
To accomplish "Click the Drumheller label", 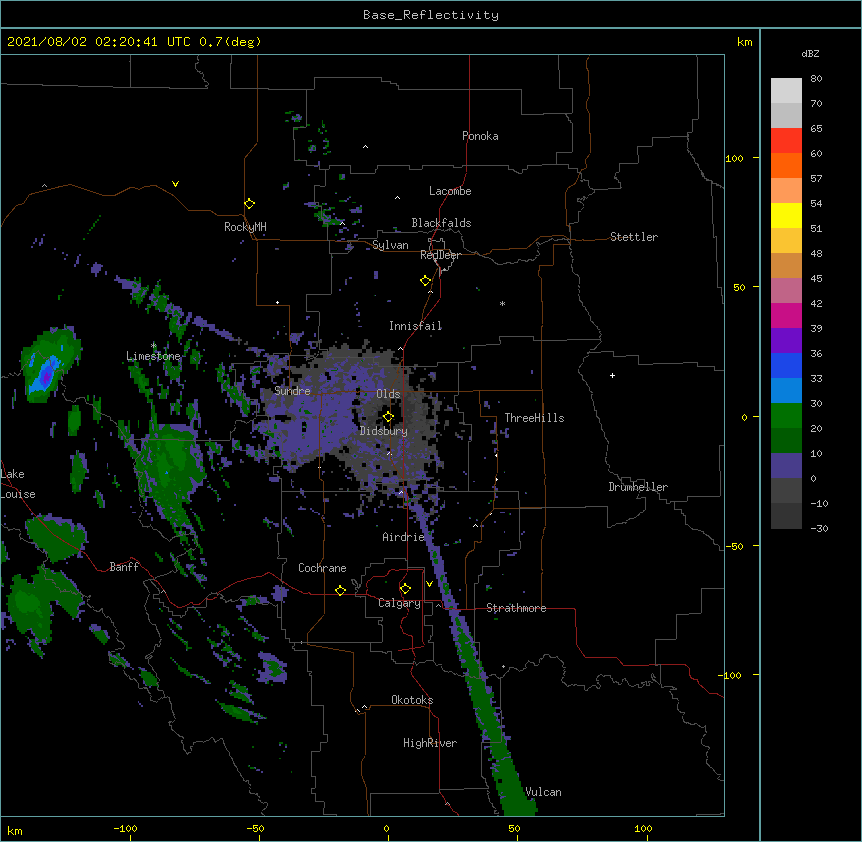I will pos(638,487).
